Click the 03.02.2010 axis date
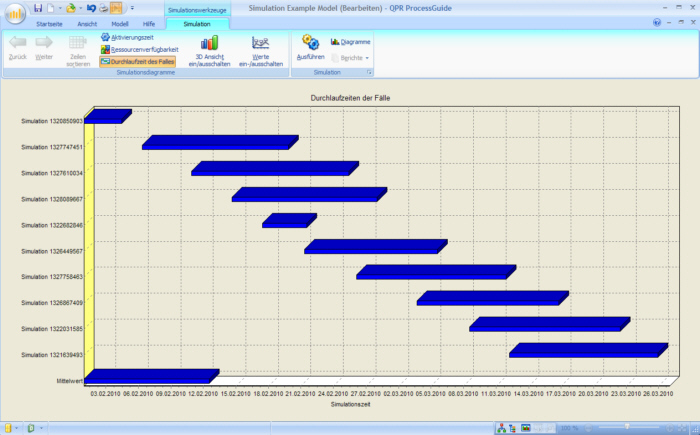Screen dimensions: 700x435 click(x=105, y=394)
